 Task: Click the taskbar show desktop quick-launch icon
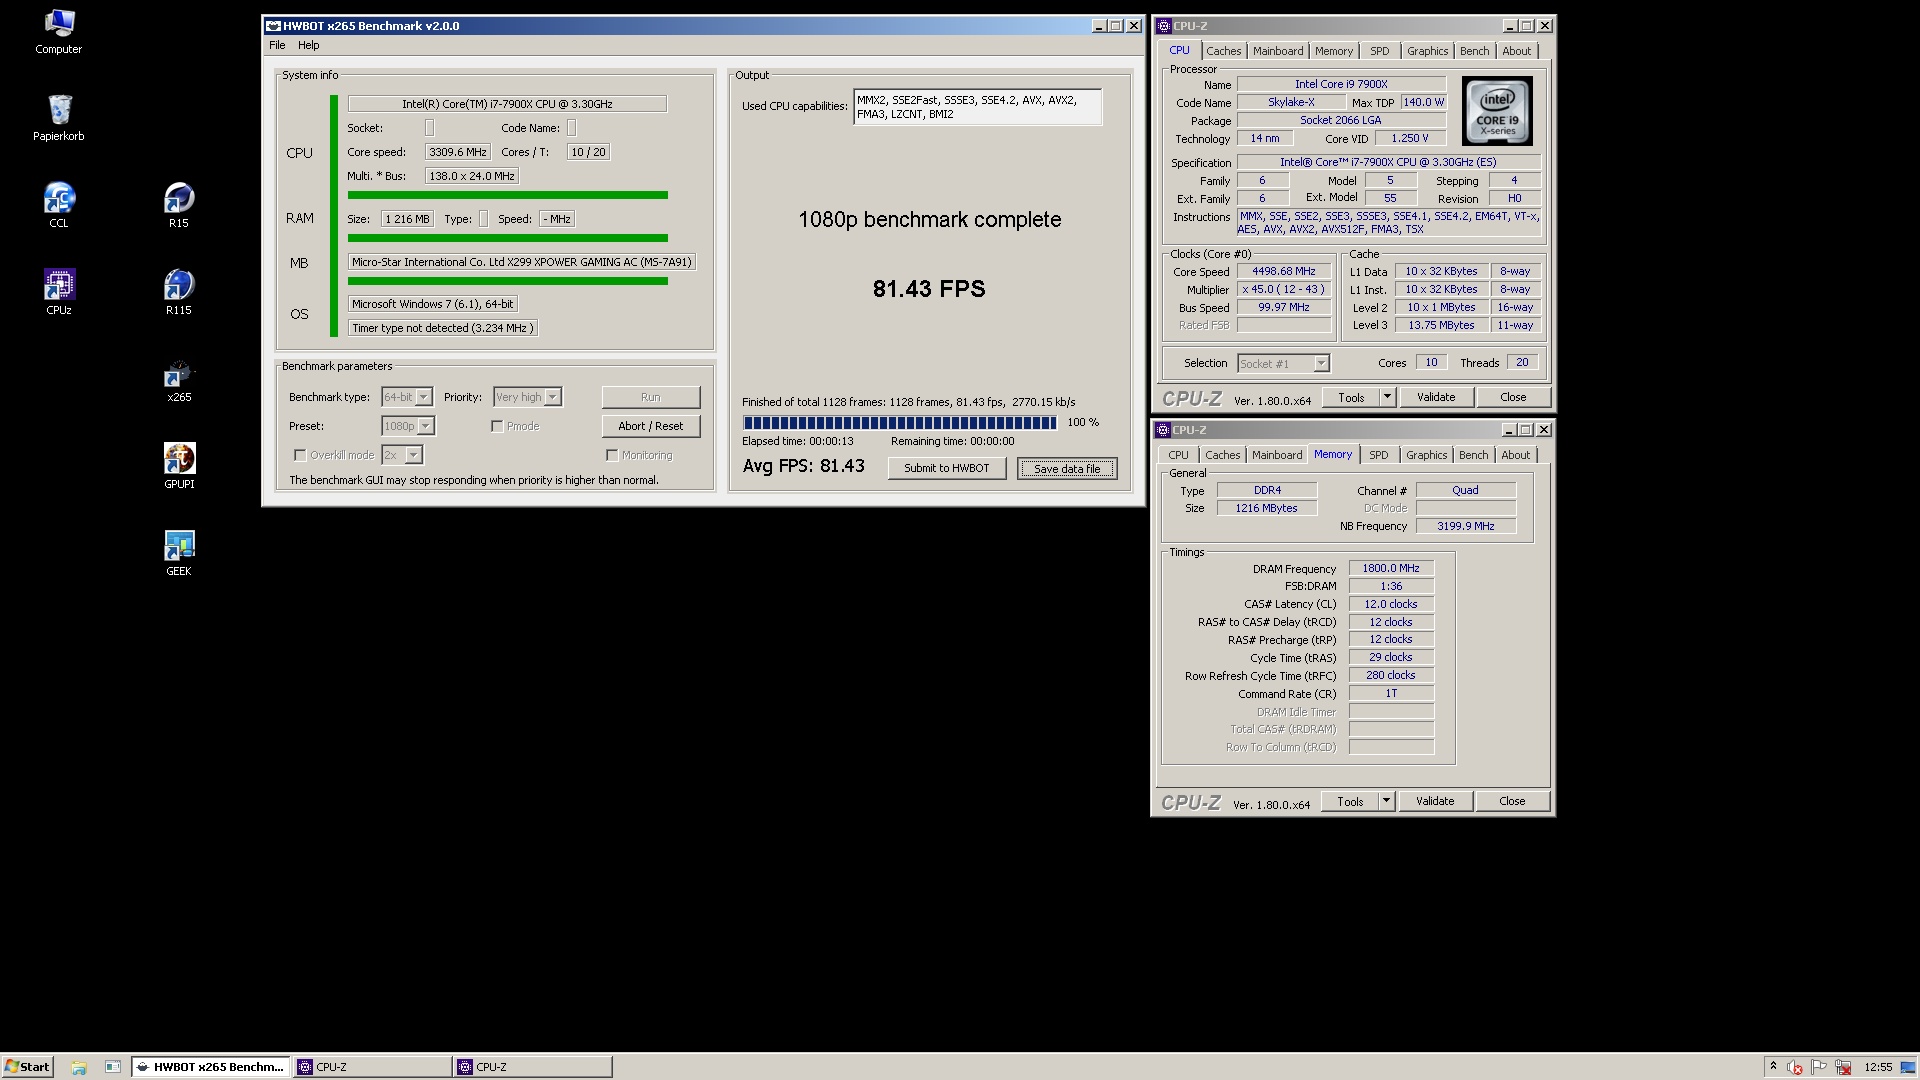113,1067
